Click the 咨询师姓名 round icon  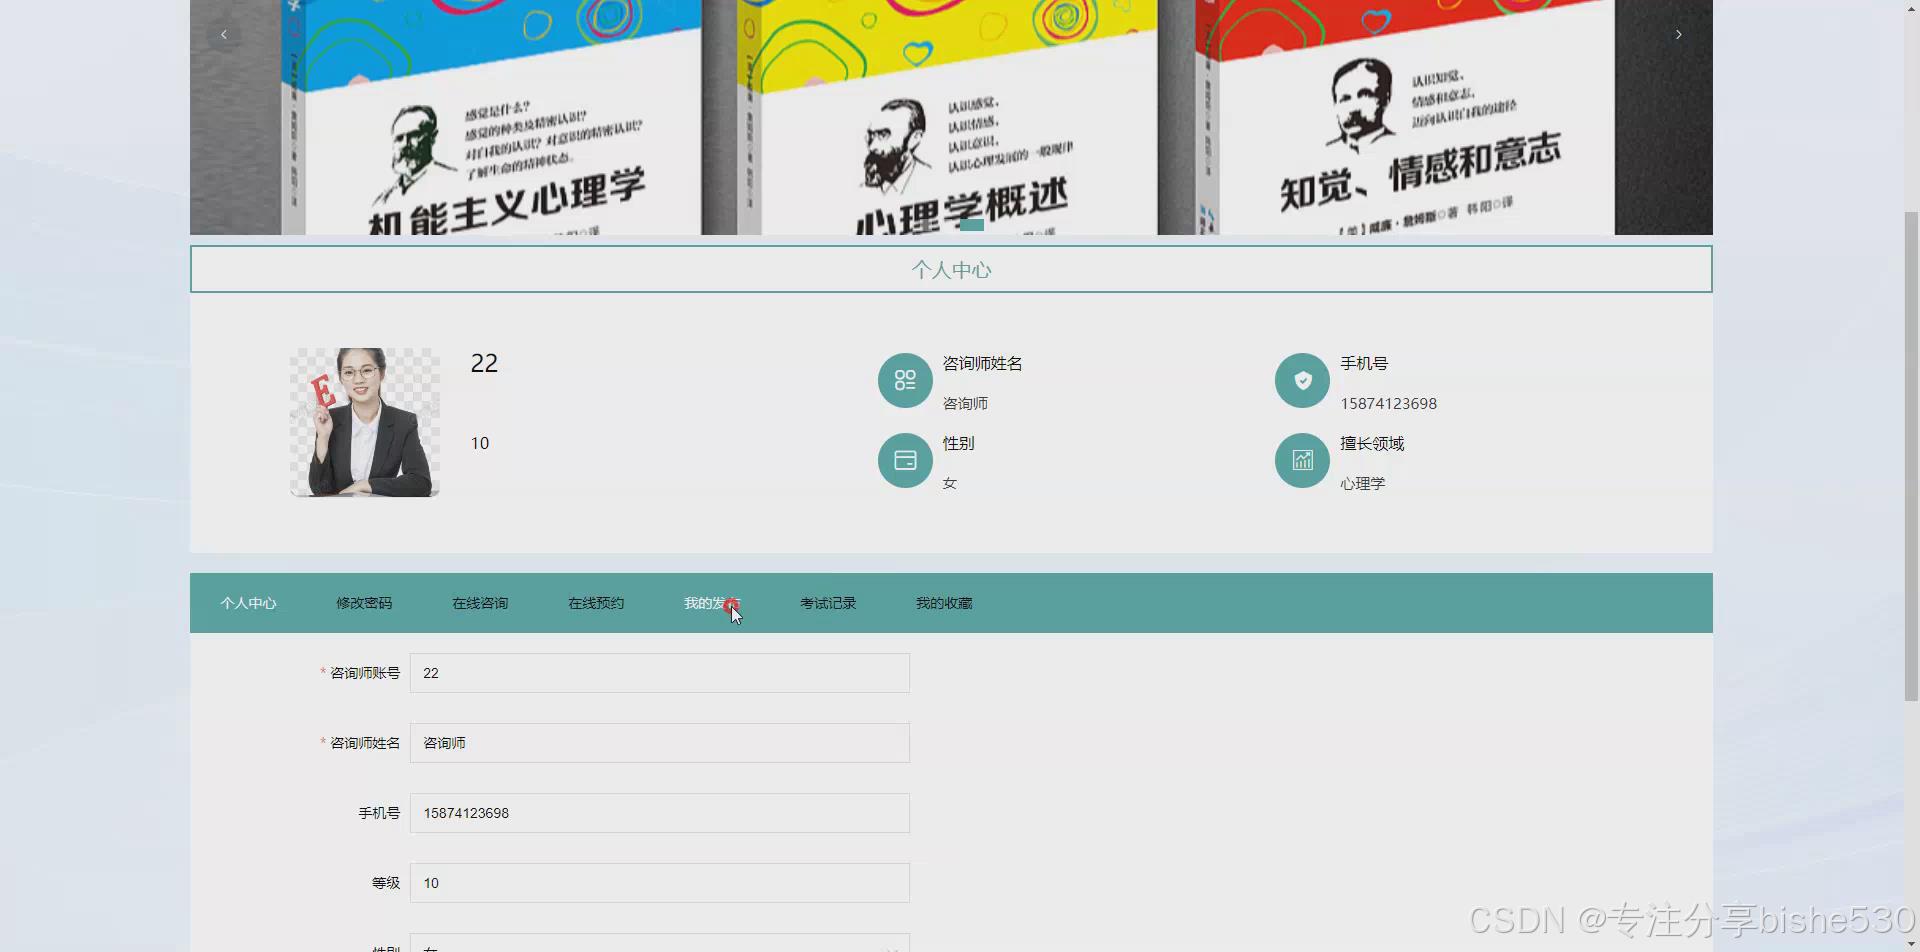[x=905, y=380]
